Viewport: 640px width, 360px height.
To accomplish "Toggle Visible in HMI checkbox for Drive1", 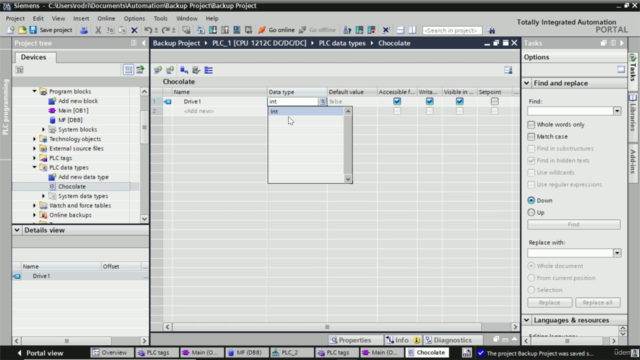I will pos(460,101).
